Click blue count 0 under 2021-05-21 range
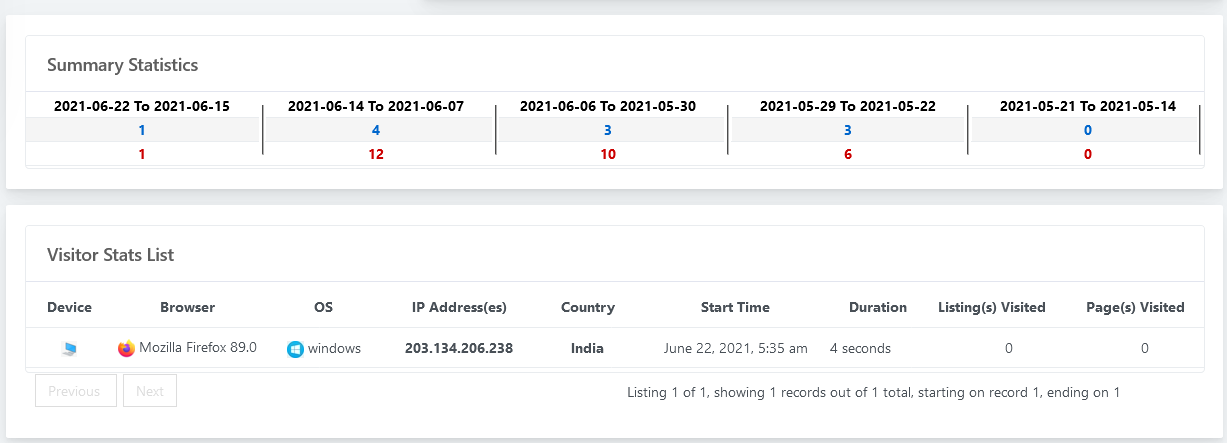This screenshot has height=443, width=1227. 1087,130
